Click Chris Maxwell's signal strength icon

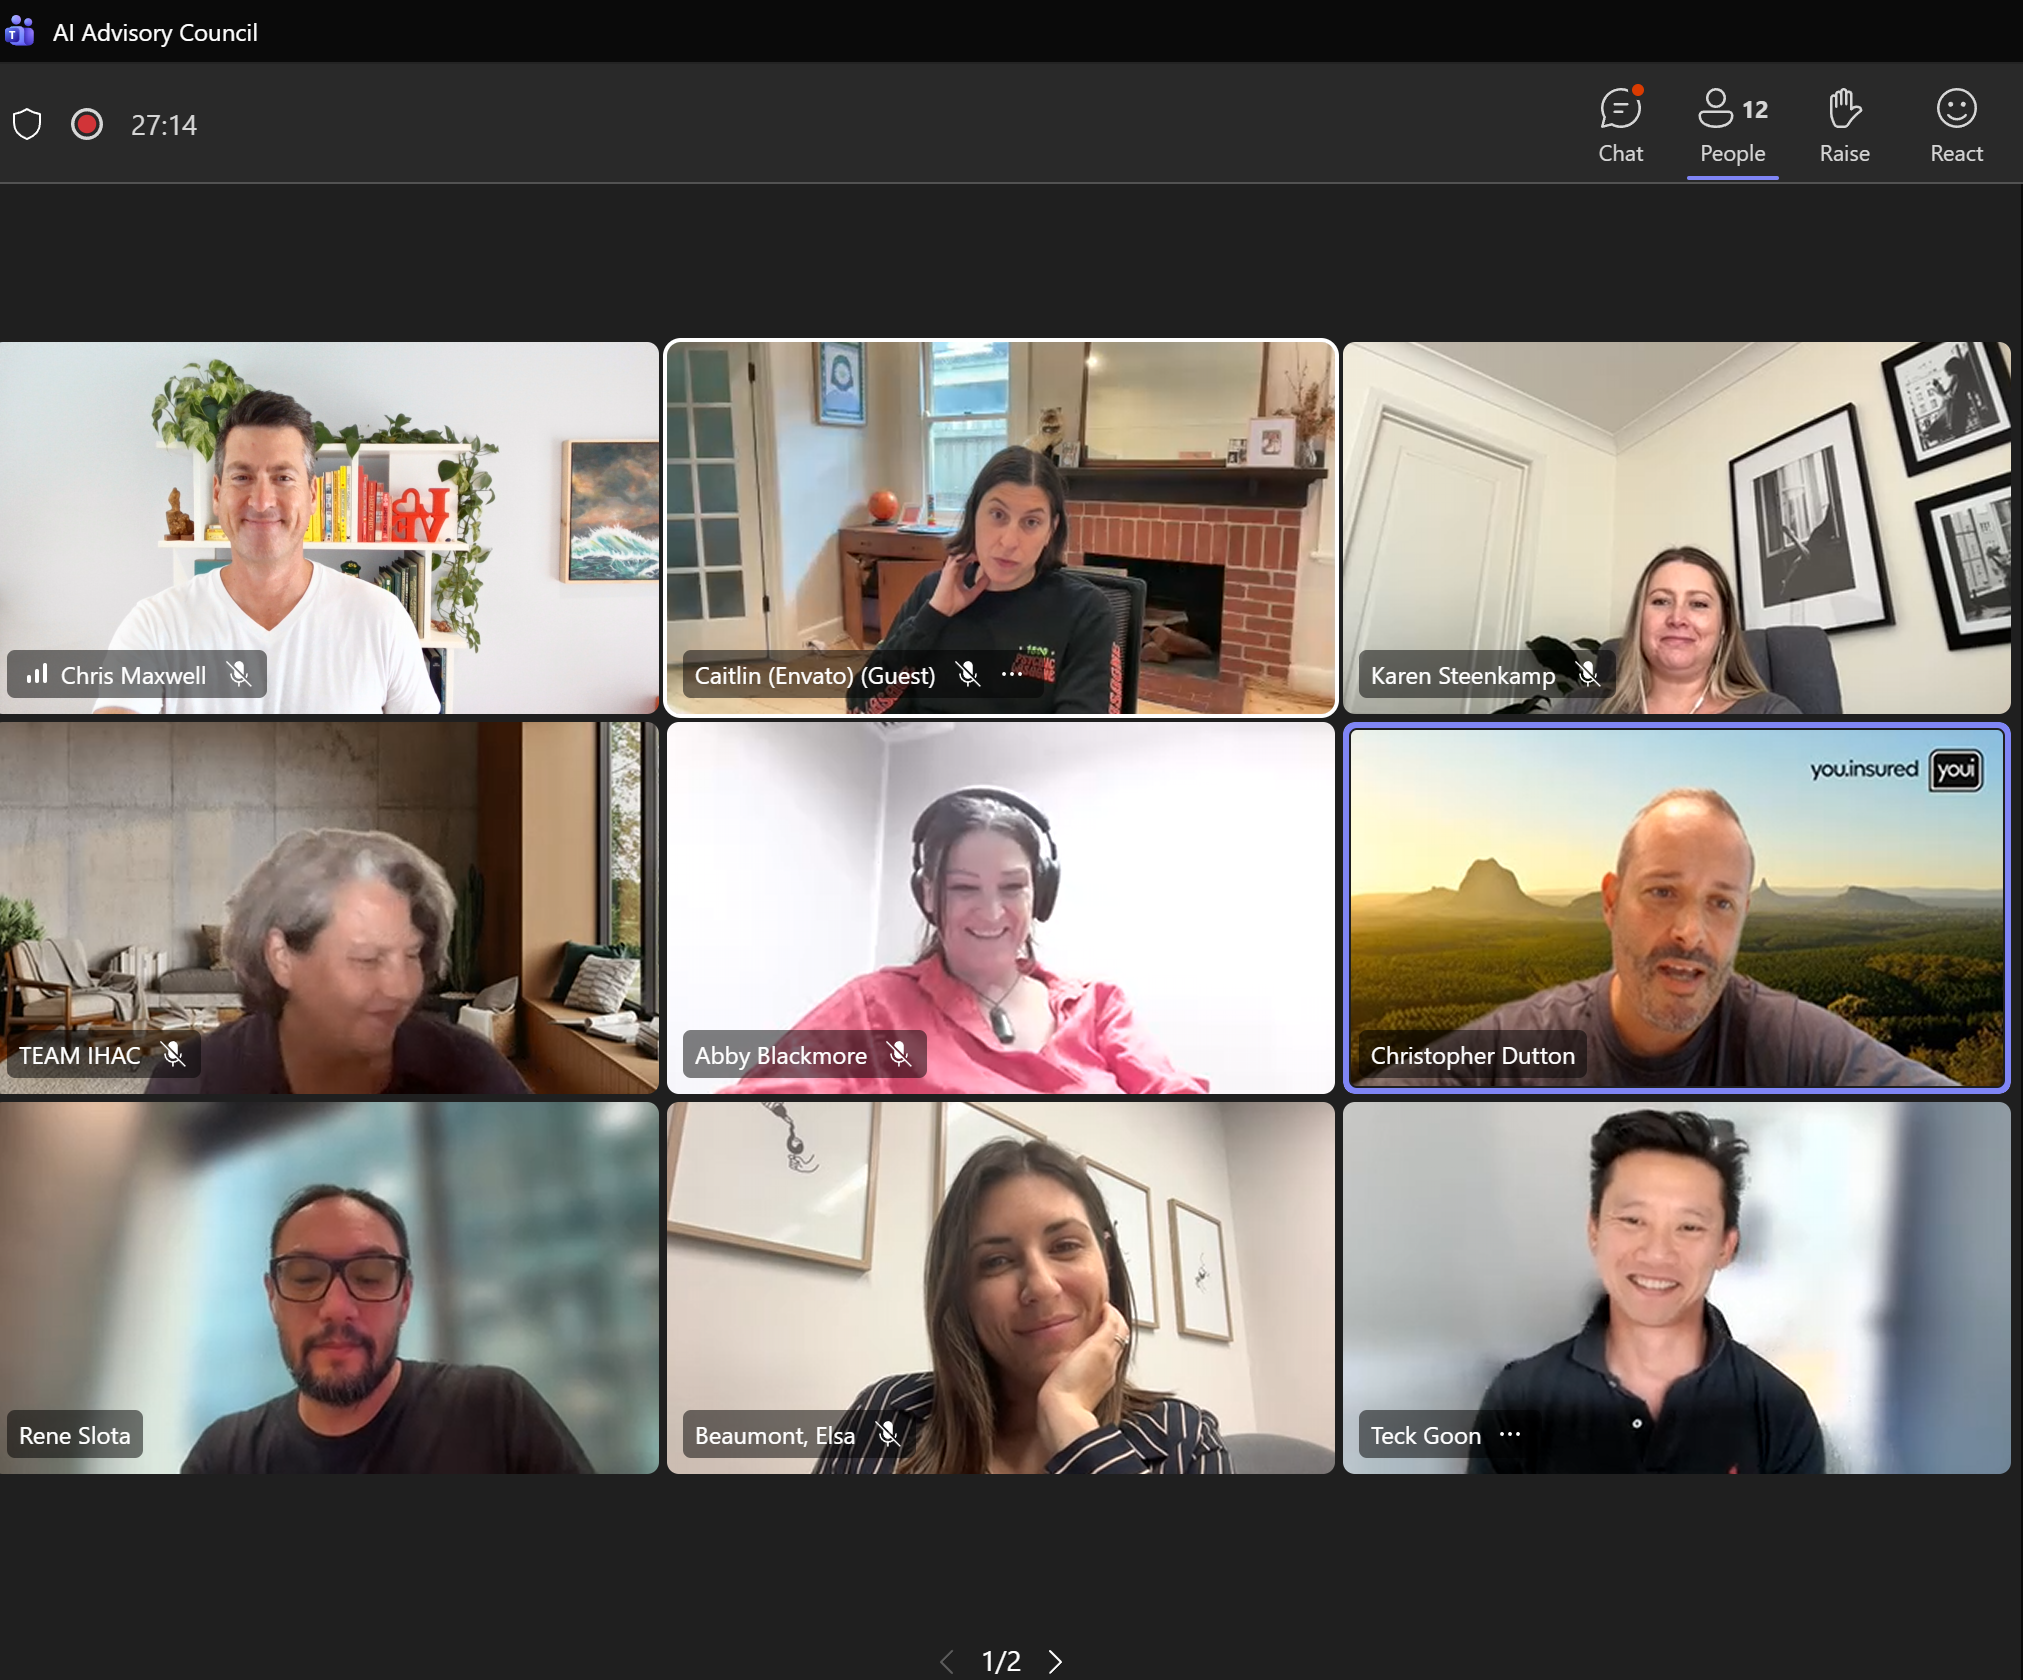pos(37,675)
